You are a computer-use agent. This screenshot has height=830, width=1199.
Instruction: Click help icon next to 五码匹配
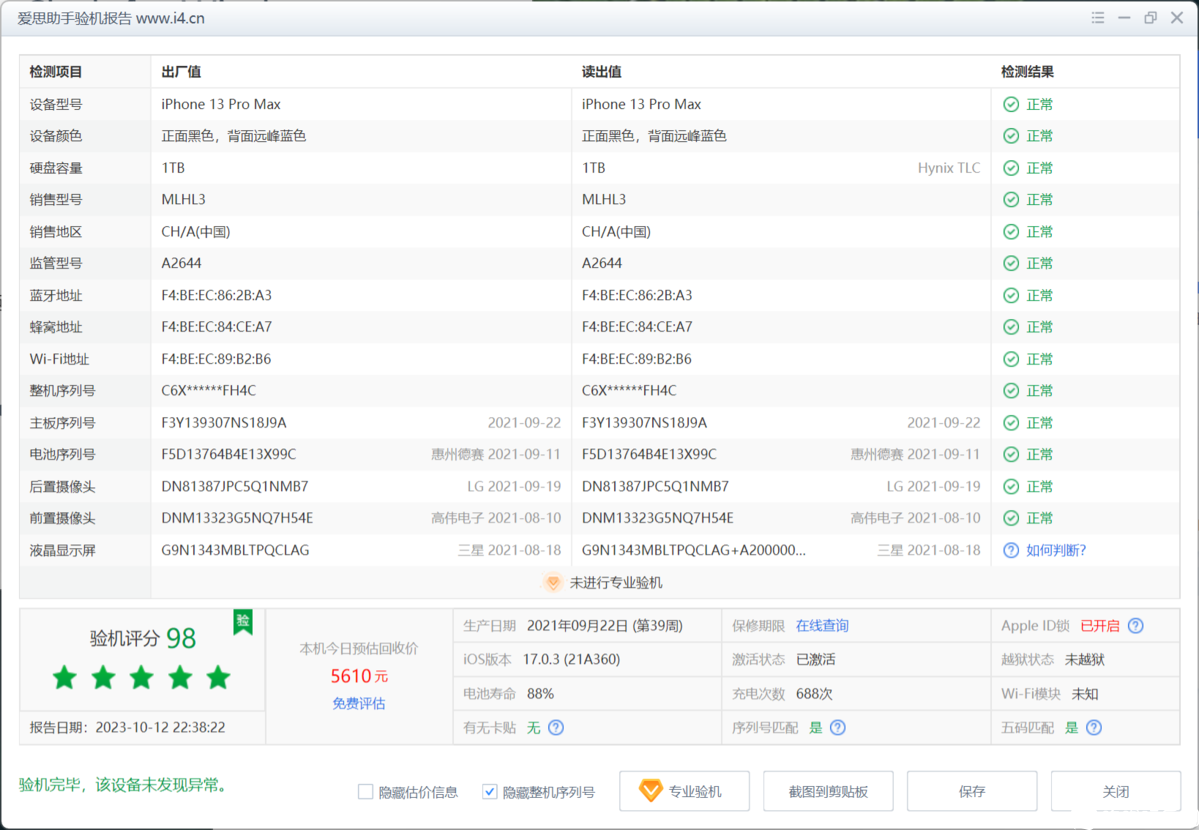(x=1094, y=727)
